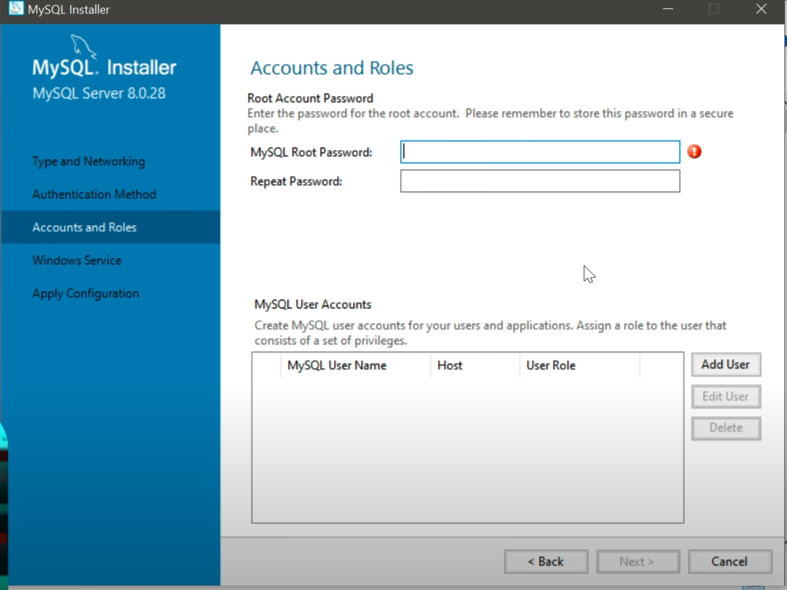This screenshot has height=590, width=787.
Task: Go to the Apply Configuration step
Action: [x=86, y=293]
